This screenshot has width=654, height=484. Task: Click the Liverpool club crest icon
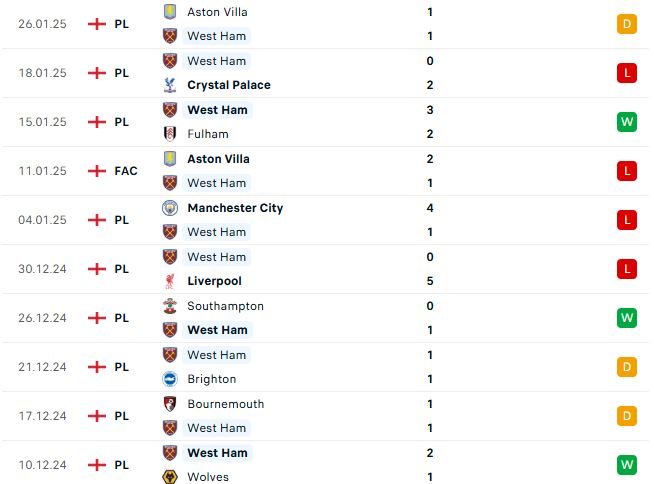coord(170,281)
